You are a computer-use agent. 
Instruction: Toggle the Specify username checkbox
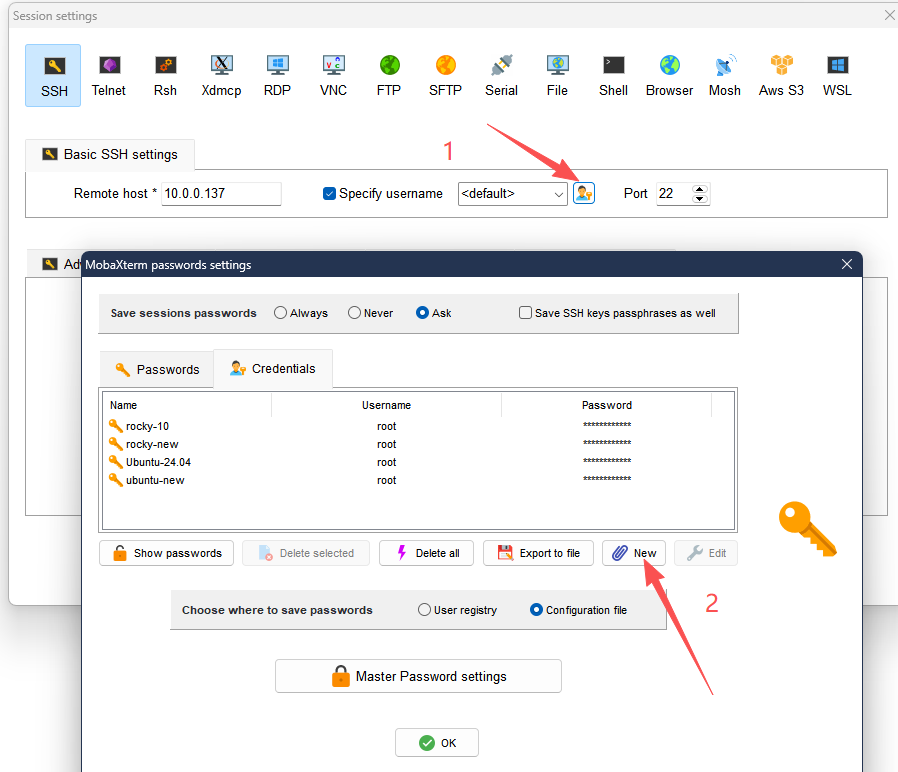point(329,194)
